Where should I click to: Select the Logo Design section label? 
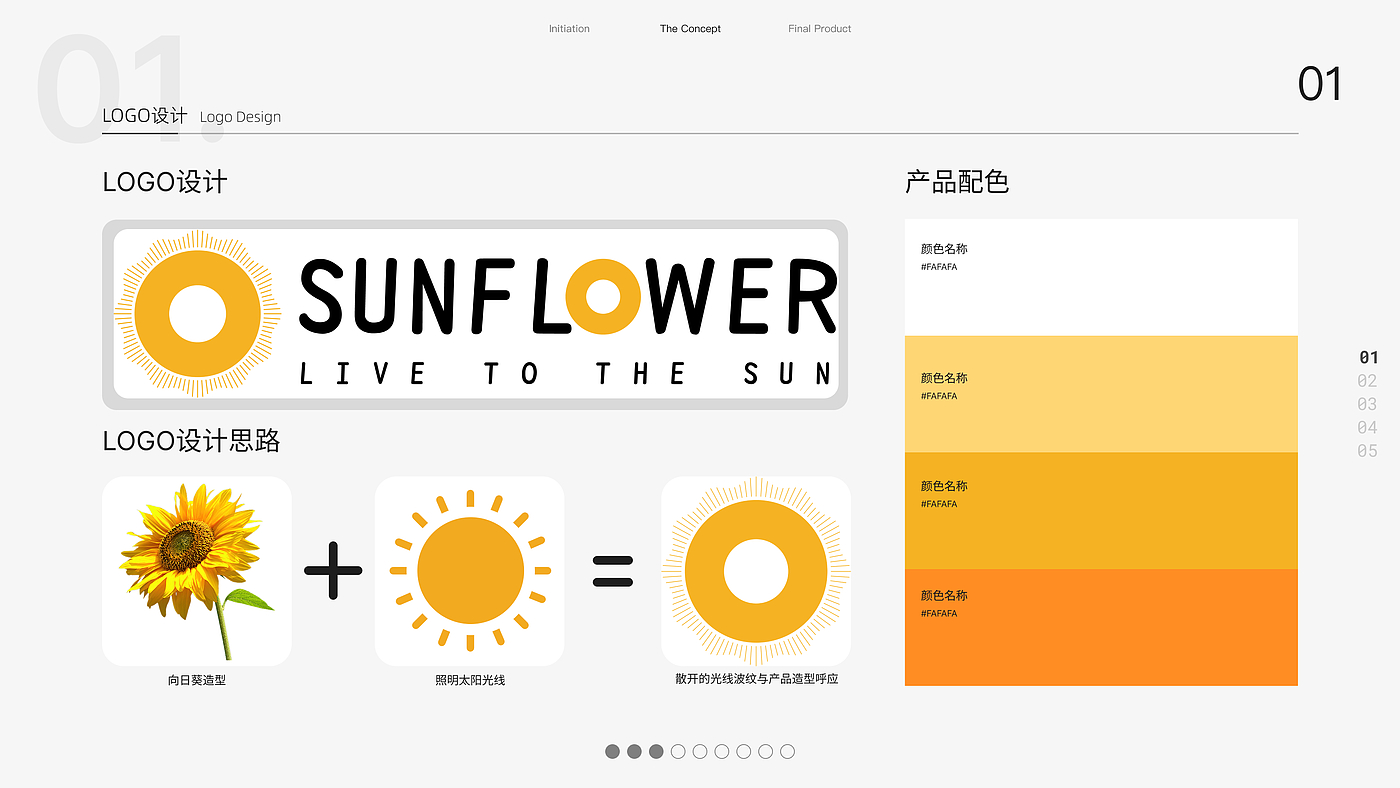[240, 117]
